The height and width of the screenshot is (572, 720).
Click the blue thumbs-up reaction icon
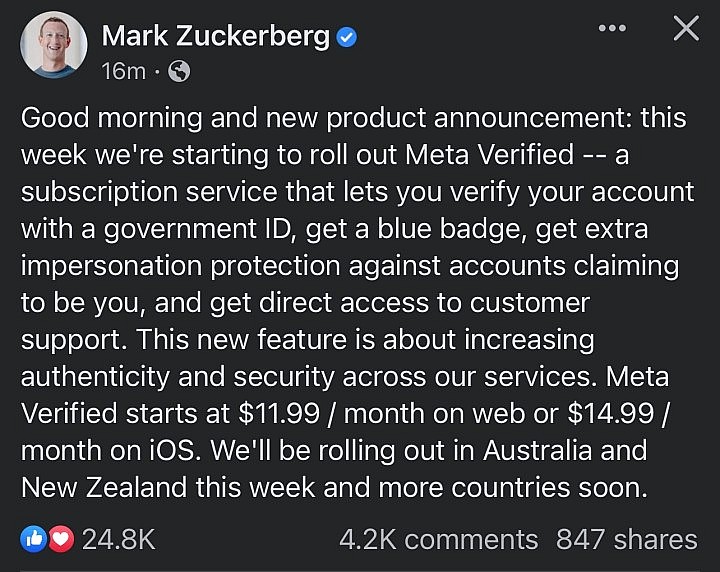[33, 540]
